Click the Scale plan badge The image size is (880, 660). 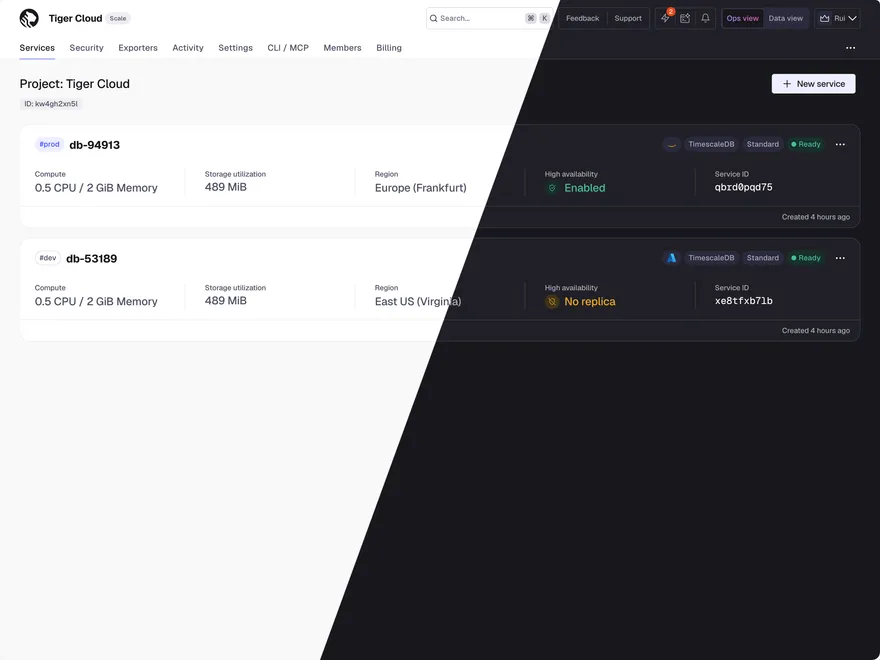[118, 19]
